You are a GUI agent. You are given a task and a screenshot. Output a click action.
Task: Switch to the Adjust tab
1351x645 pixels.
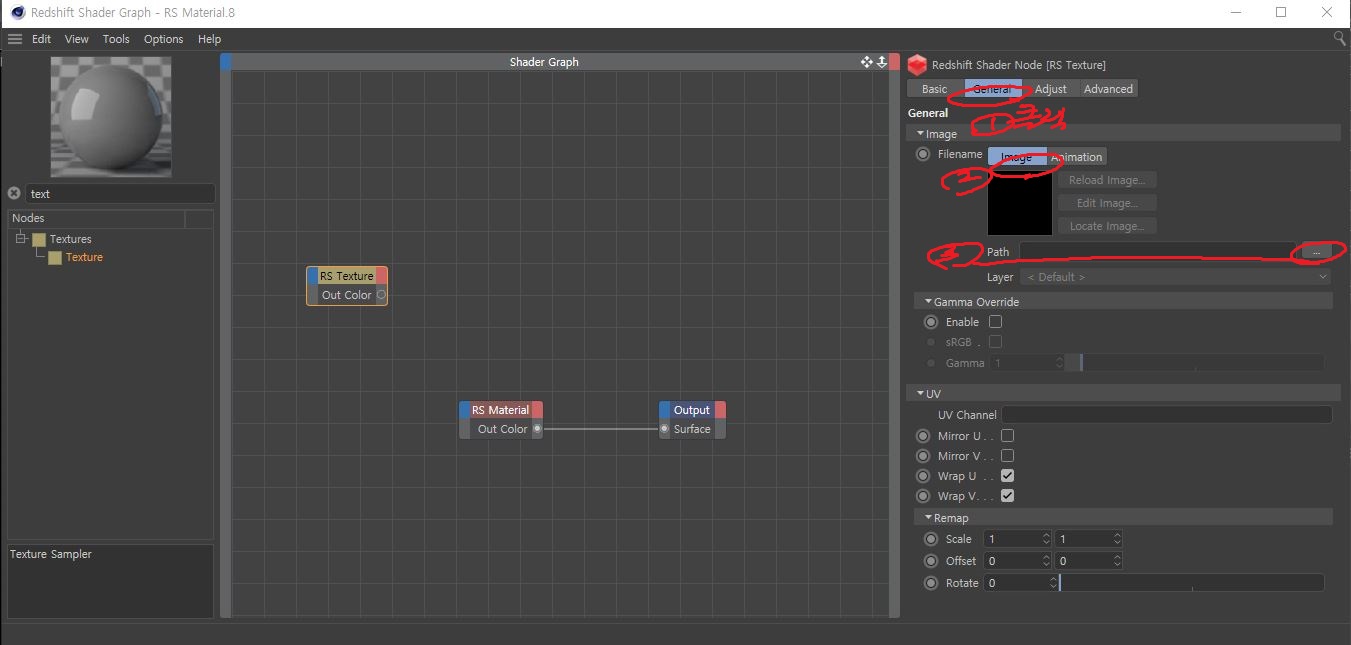tap(1051, 89)
